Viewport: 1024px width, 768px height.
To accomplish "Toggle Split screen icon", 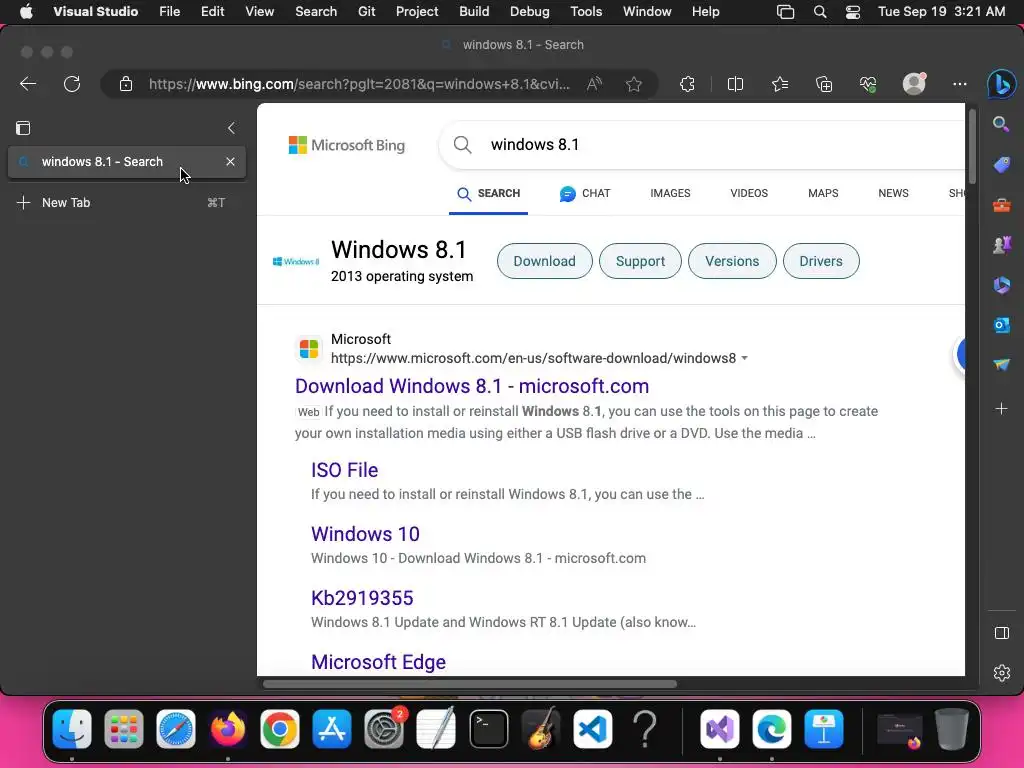I will (735, 84).
